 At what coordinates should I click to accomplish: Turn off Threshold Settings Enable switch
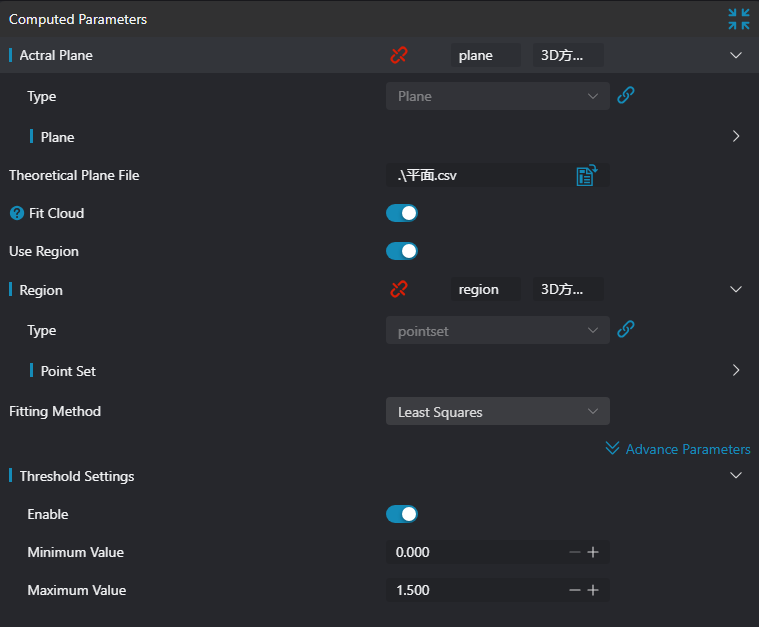(x=402, y=514)
